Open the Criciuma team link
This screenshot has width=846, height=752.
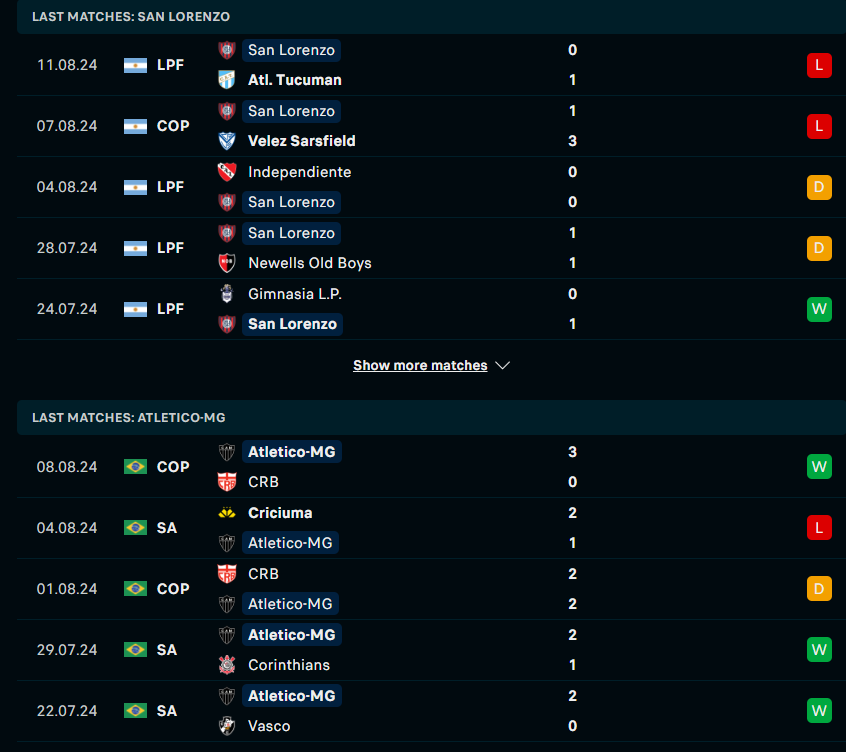coord(280,513)
